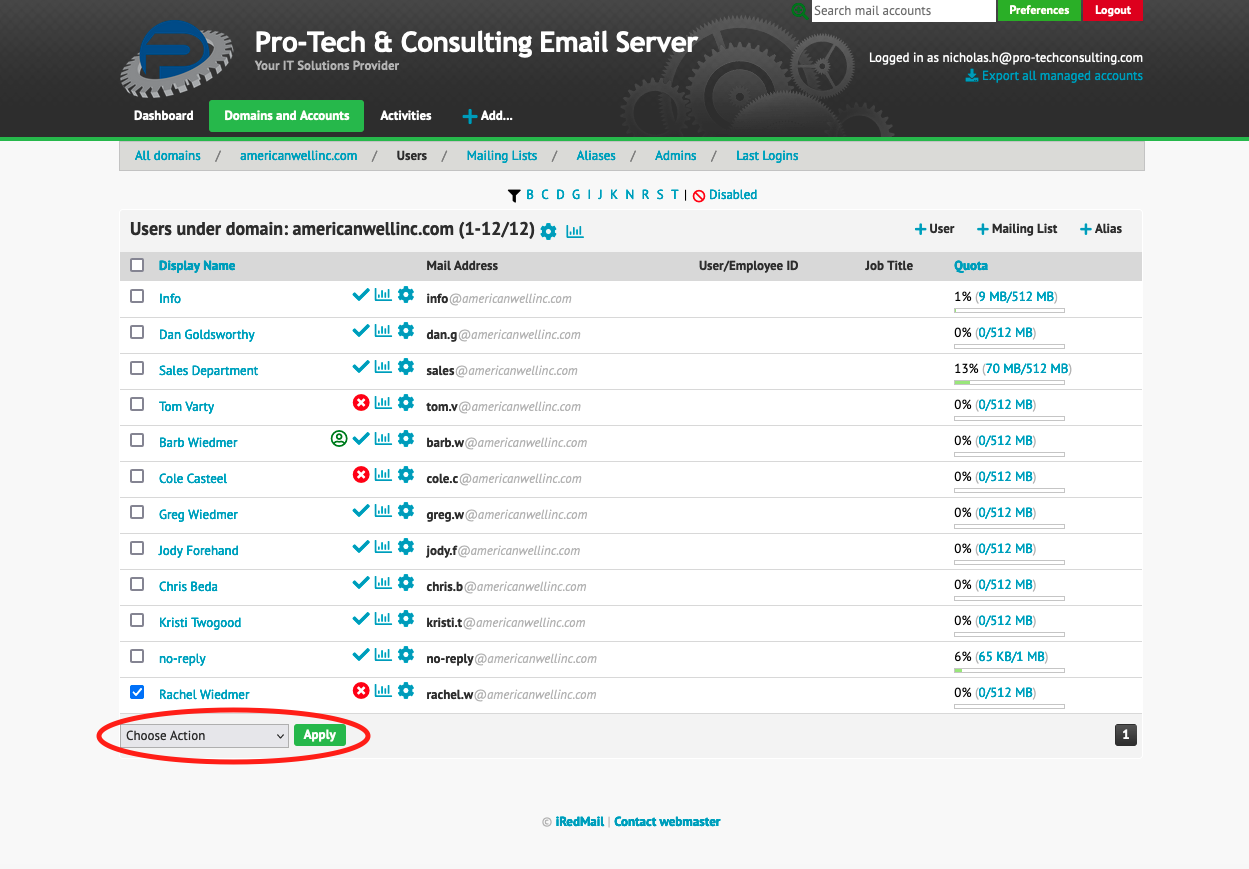Open profile gear icon for the Info account

pyautogui.click(x=406, y=294)
